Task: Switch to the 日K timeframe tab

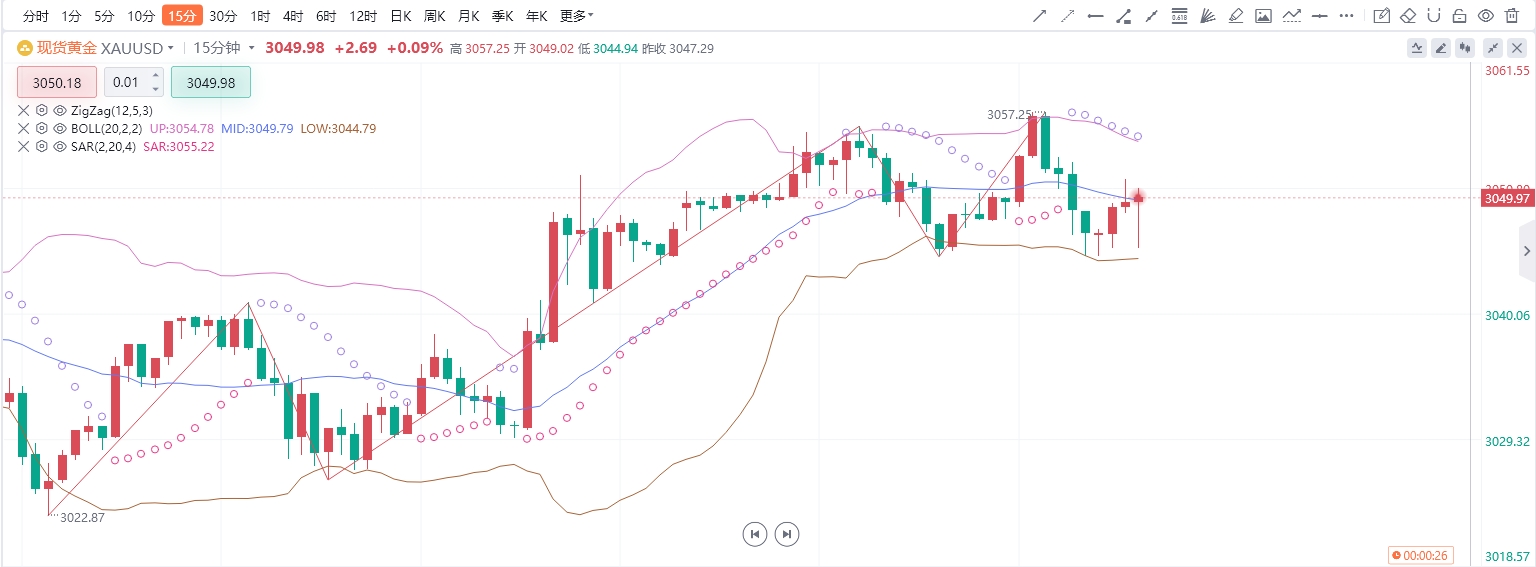Action: tap(401, 16)
